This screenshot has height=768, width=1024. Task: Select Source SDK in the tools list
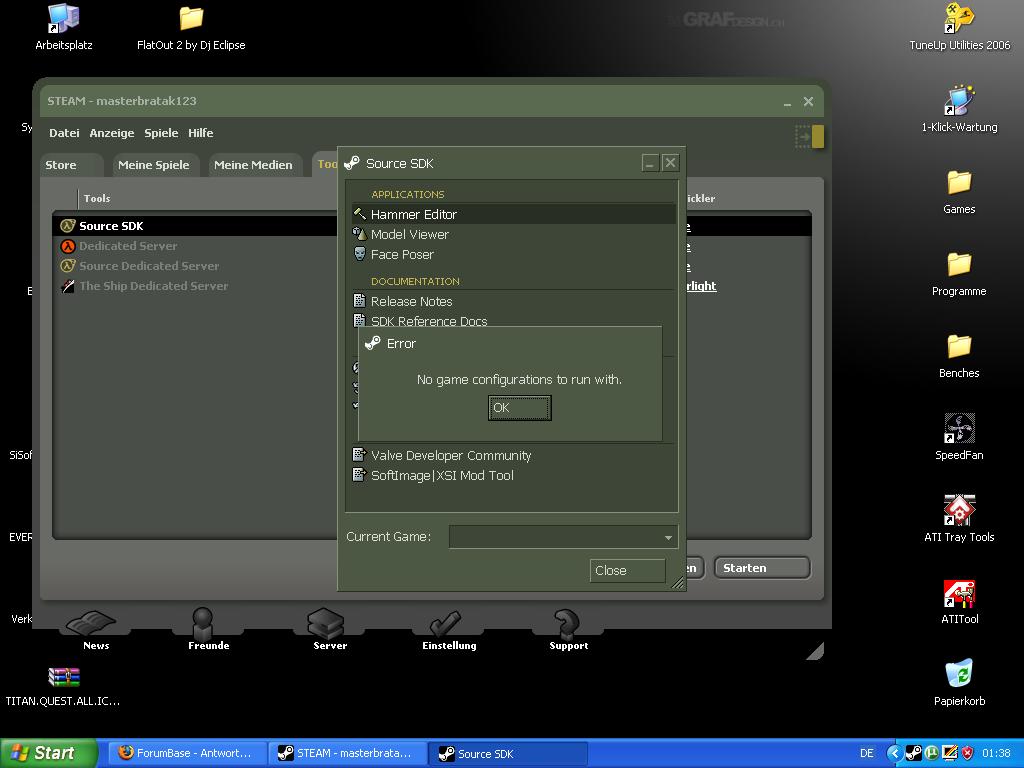click(x=196, y=226)
